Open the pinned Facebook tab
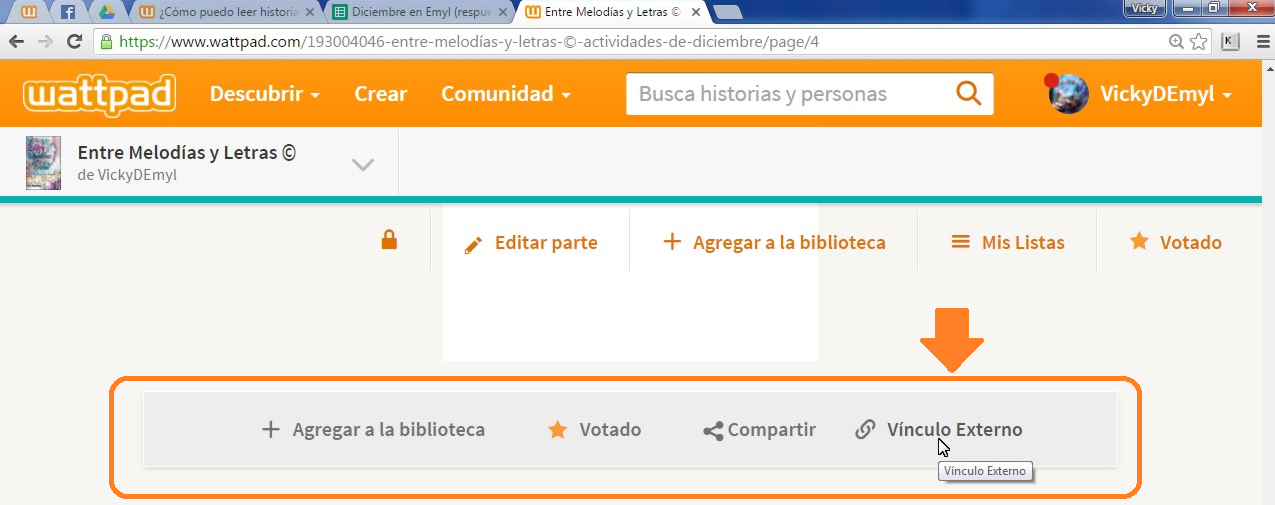 [x=68, y=13]
